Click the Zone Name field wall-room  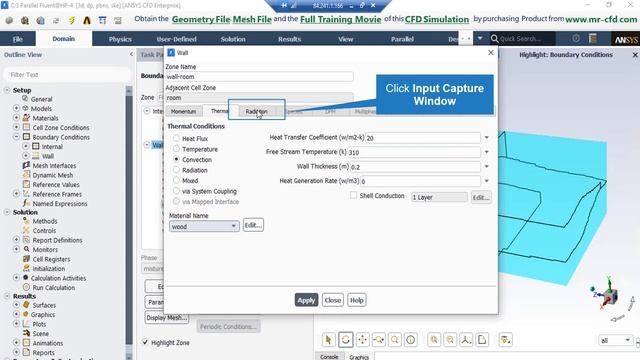[259, 76]
